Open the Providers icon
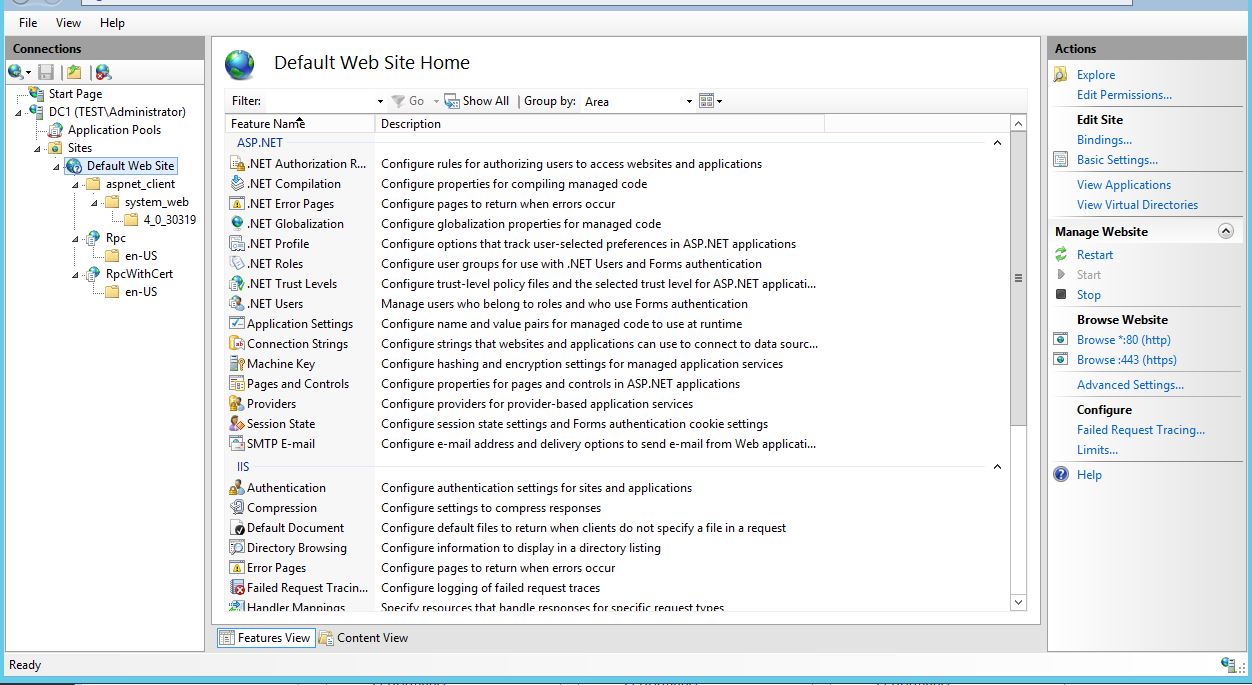1252x685 pixels. pyautogui.click(x=237, y=404)
